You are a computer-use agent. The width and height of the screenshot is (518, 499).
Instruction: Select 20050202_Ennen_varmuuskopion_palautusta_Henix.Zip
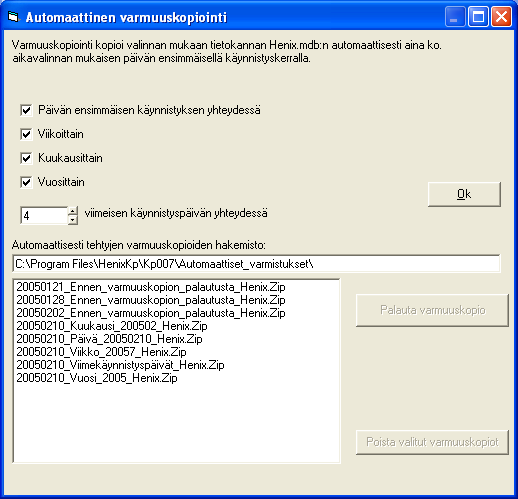[151, 313]
